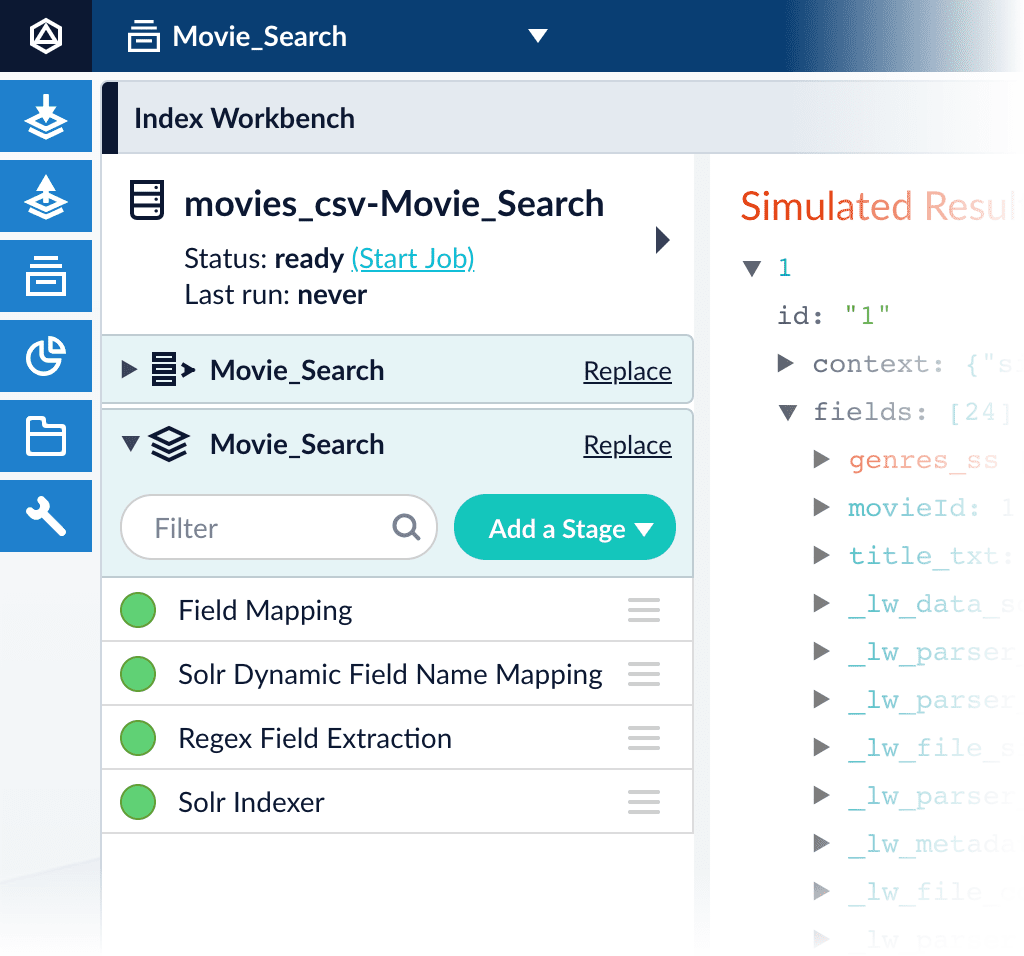Click the Start Job link

pyautogui.click(x=413, y=259)
